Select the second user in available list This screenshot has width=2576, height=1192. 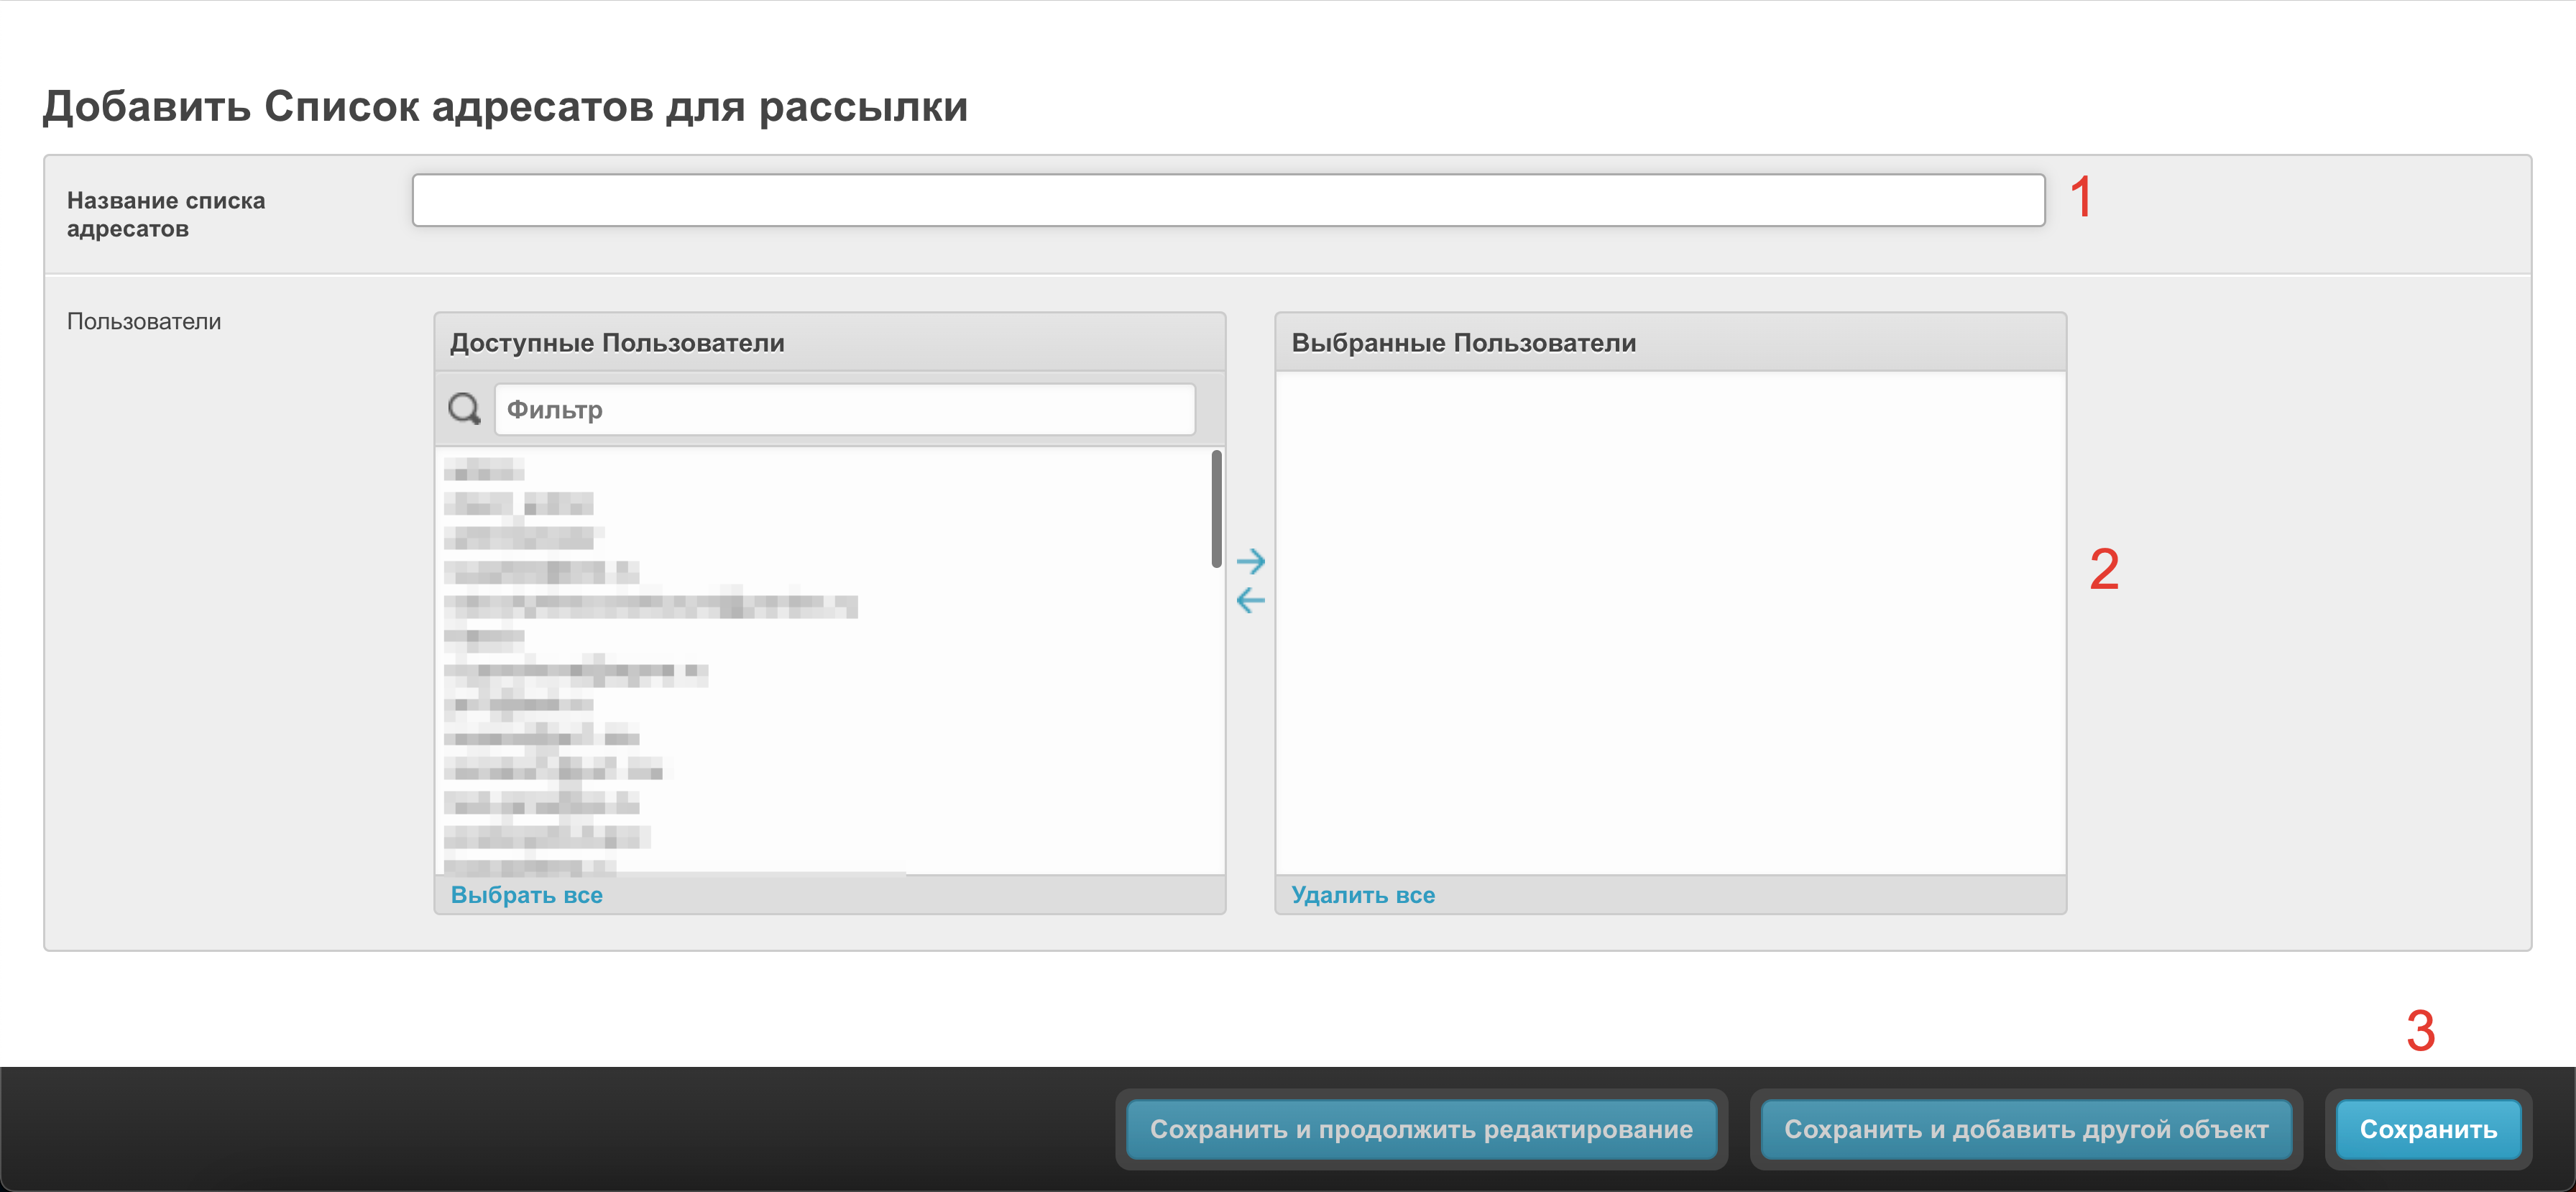click(x=518, y=503)
